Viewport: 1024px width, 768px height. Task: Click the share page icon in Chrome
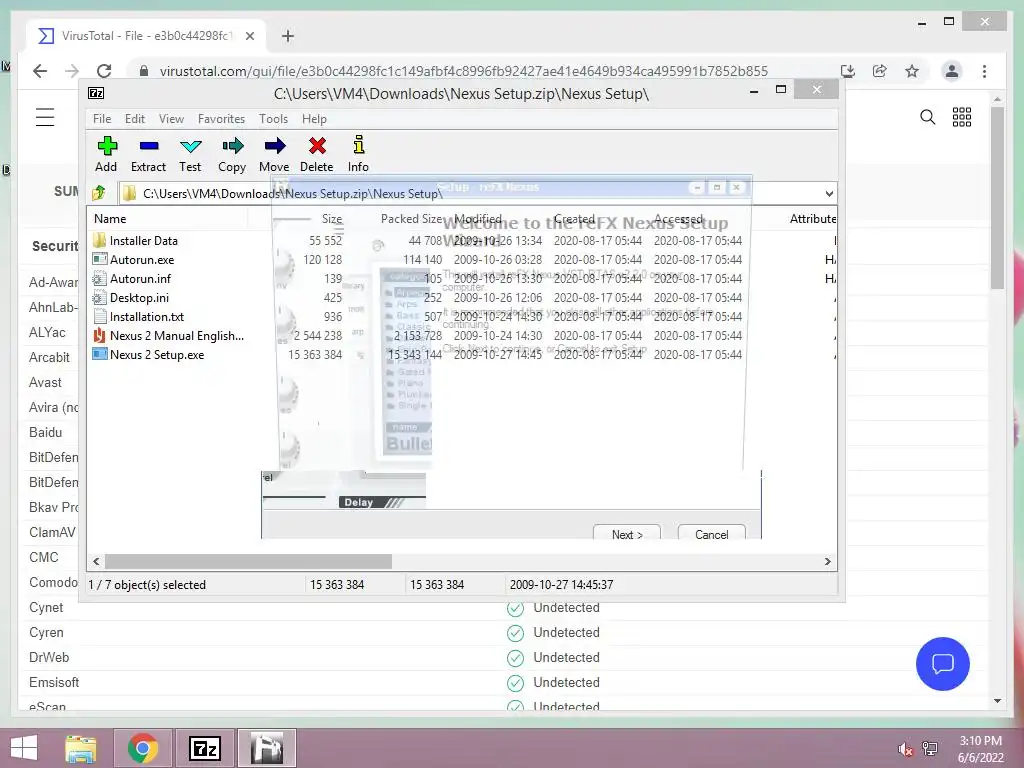click(879, 71)
